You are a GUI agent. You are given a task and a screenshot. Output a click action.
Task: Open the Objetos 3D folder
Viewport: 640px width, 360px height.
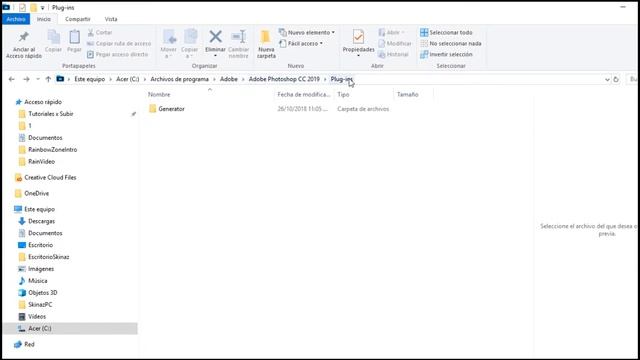tap(42, 293)
